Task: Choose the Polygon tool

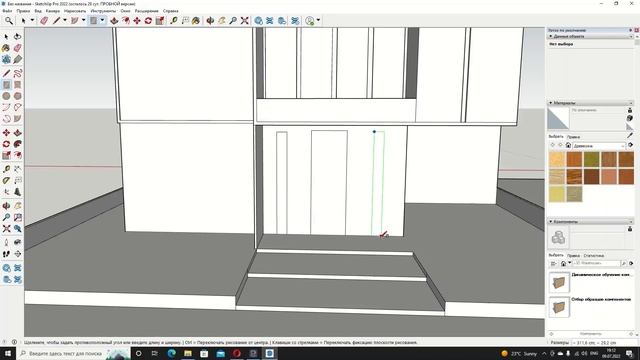Action: coord(18,96)
